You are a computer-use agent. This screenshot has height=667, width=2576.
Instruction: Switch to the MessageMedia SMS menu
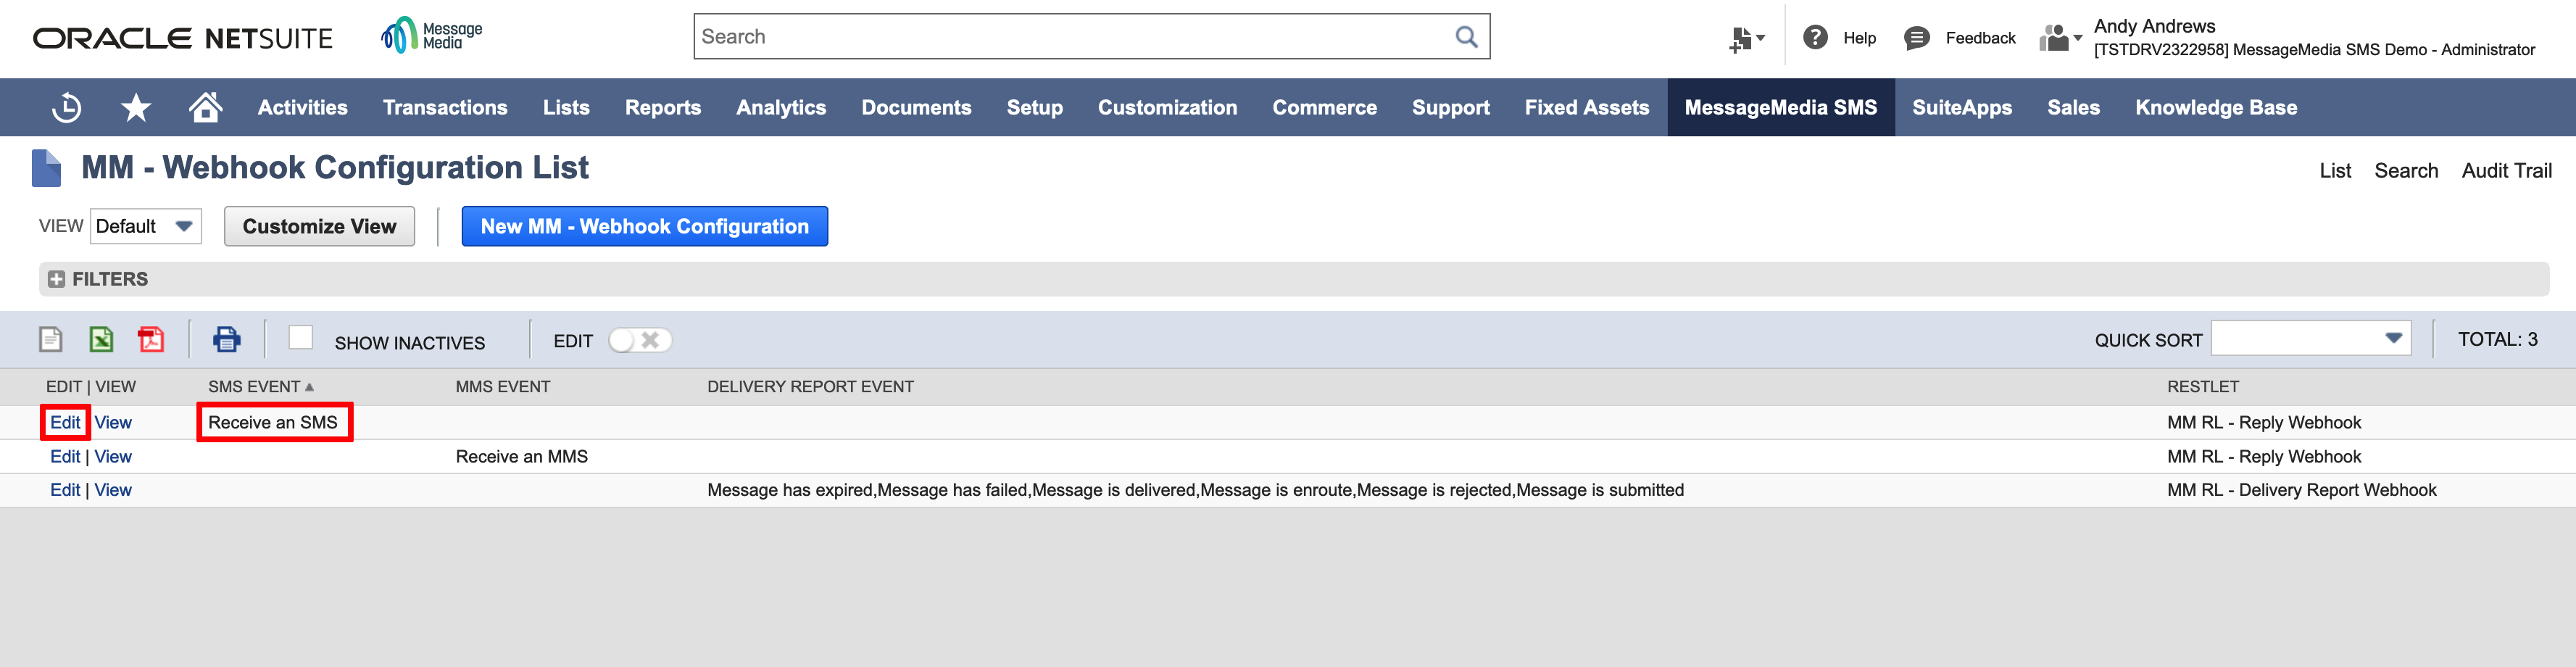[1780, 107]
